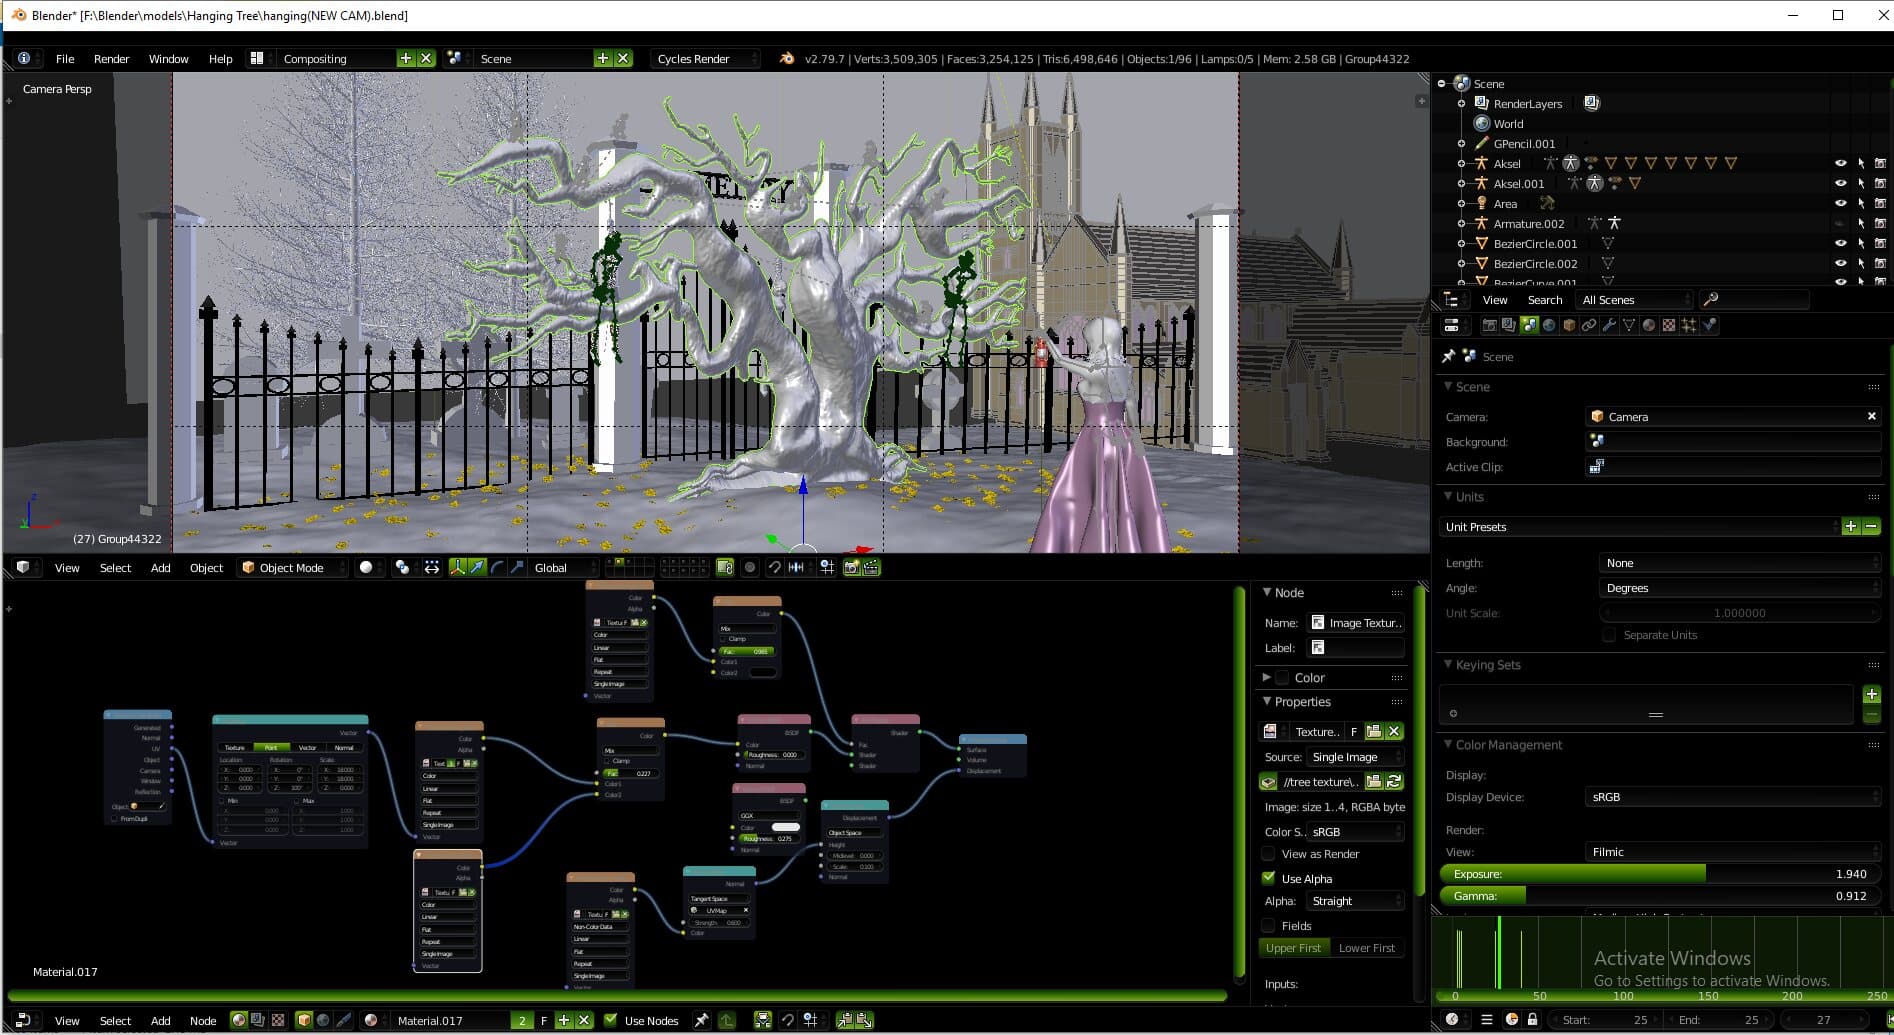Click the Object cube properties icon
The image size is (1894, 1035).
click(1569, 325)
